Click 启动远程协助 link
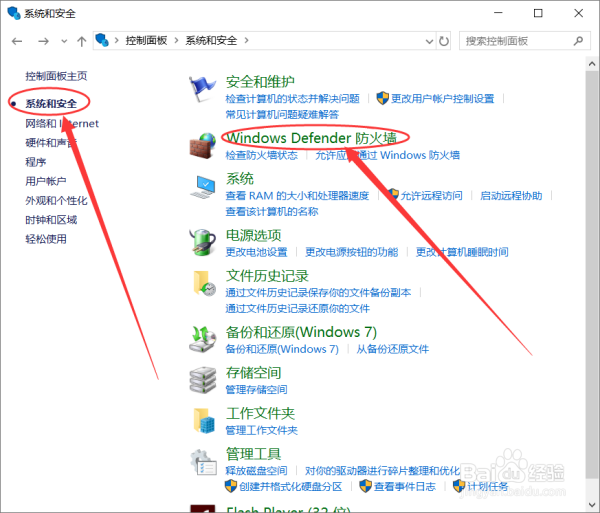The width and height of the screenshot is (600, 513). 511,195
